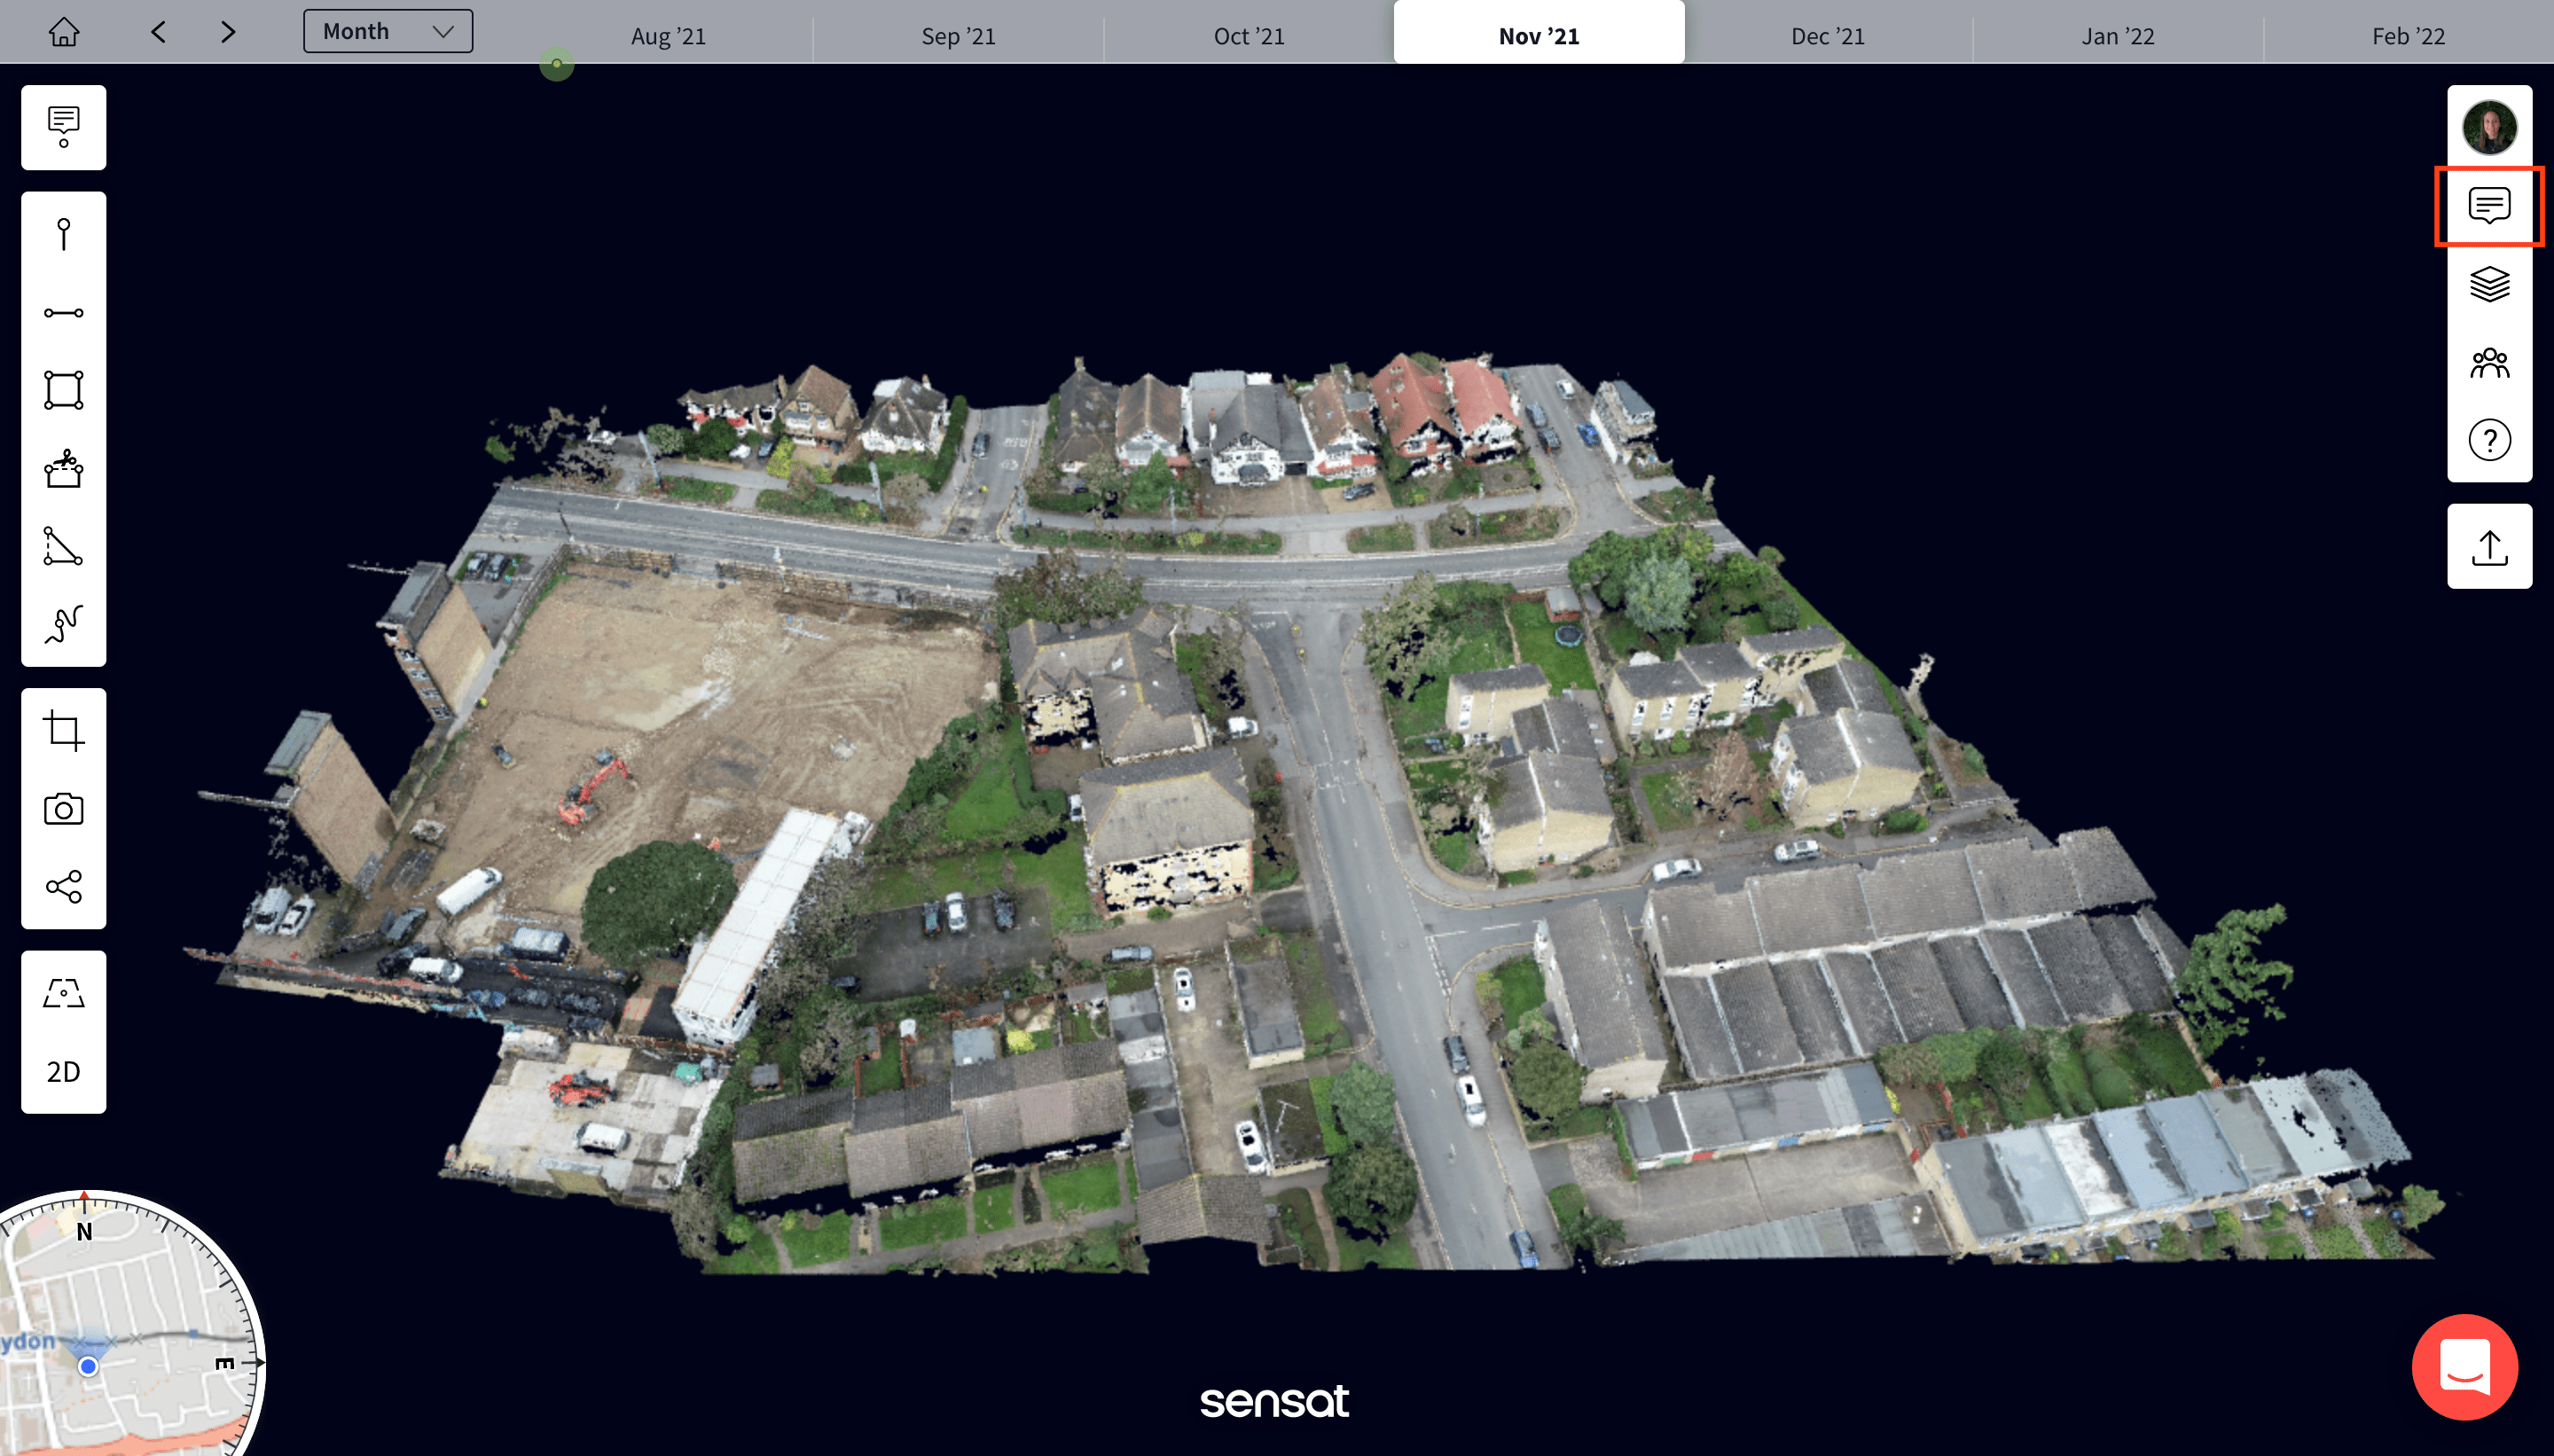Go to previous month with left arrow
Image resolution: width=2554 pixels, height=1456 pixels.
[x=158, y=32]
